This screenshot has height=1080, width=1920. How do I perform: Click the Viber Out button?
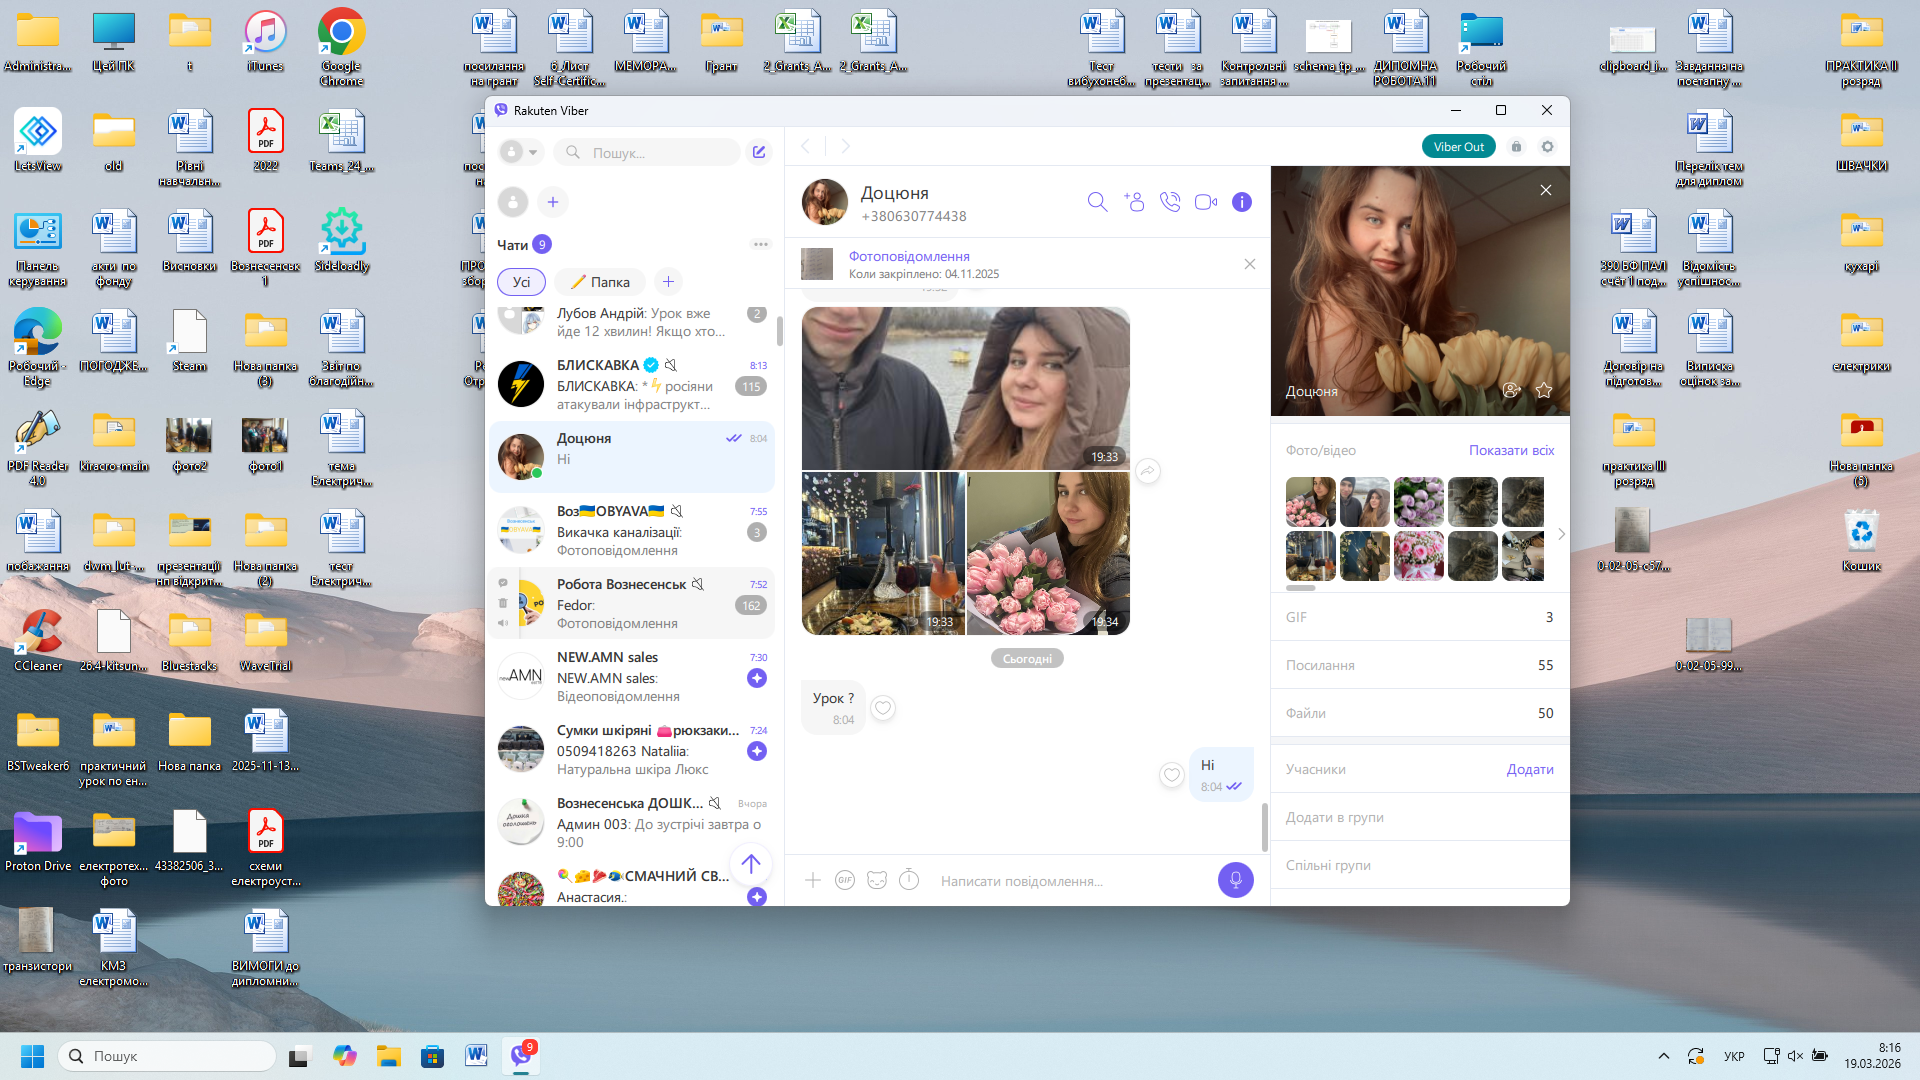[x=1458, y=146]
